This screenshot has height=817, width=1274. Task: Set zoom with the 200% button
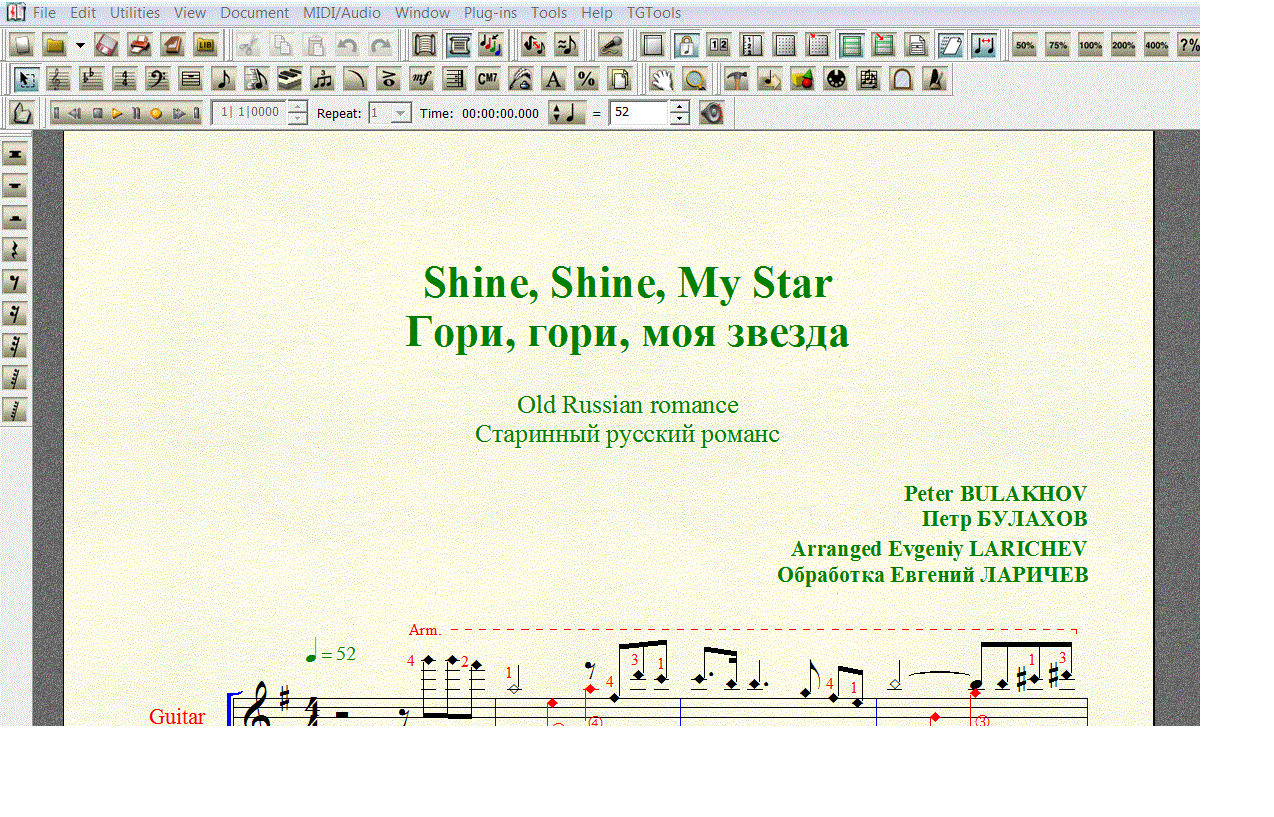[1123, 45]
